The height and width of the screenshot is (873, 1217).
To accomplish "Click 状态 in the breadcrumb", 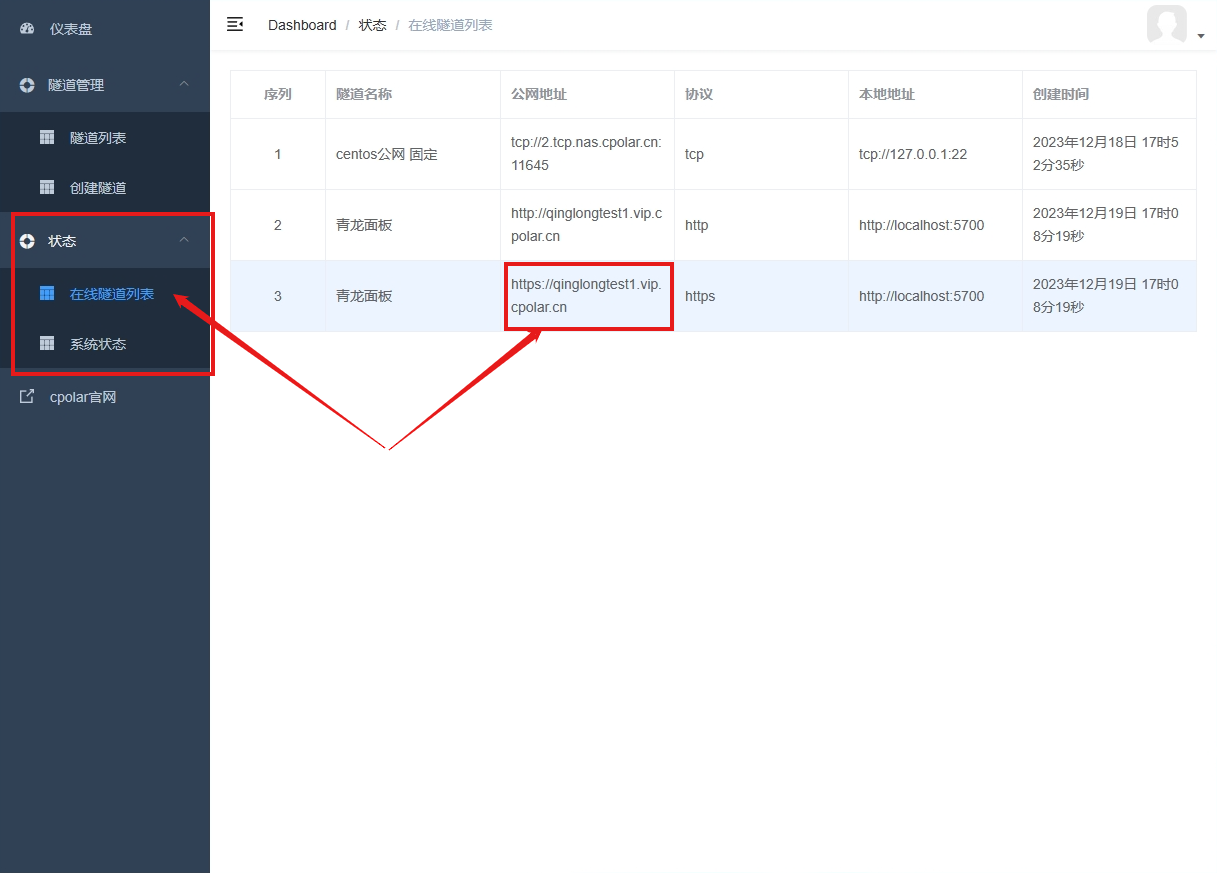I will click(372, 25).
